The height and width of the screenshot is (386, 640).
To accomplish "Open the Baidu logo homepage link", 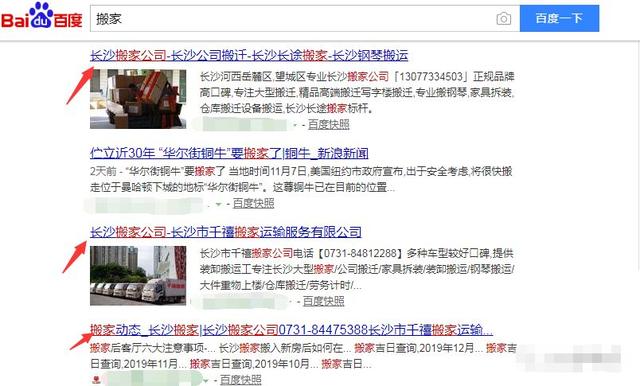I will [42, 16].
